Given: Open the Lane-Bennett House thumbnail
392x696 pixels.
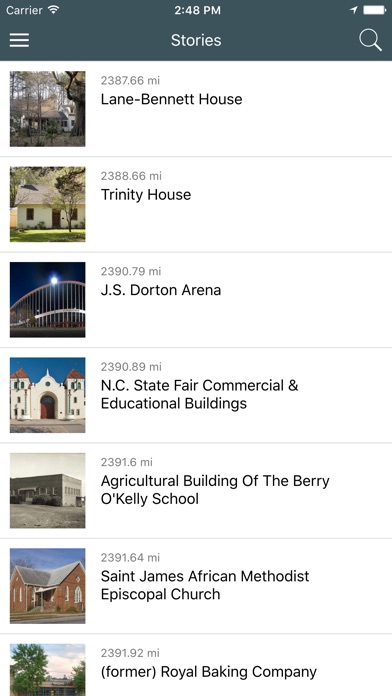Looking at the screenshot, I should (x=48, y=109).
